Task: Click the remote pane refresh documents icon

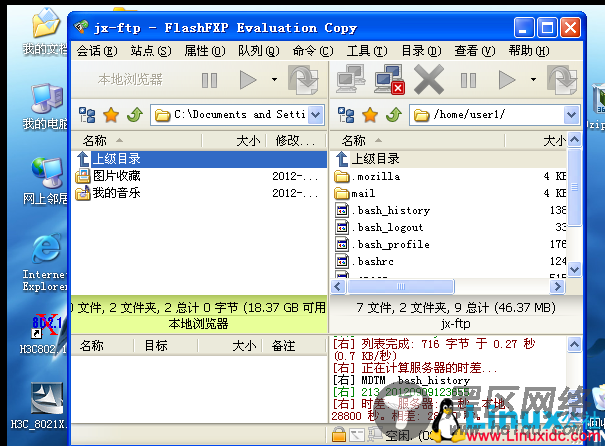Action: (563, 79)
